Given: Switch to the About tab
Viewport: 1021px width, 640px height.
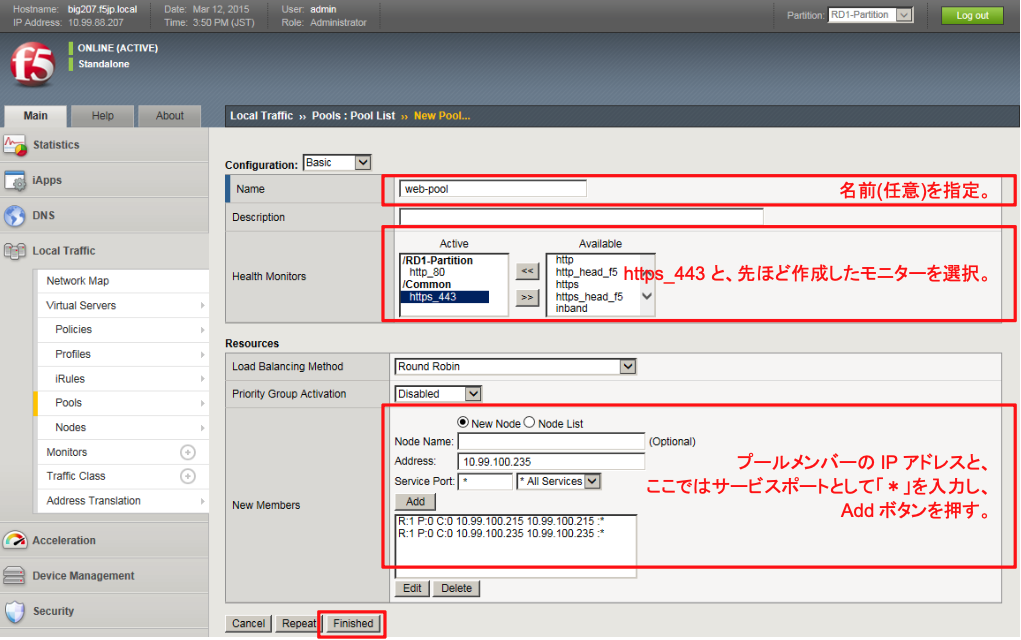Looking at the screenshot, I should point(169,116).
